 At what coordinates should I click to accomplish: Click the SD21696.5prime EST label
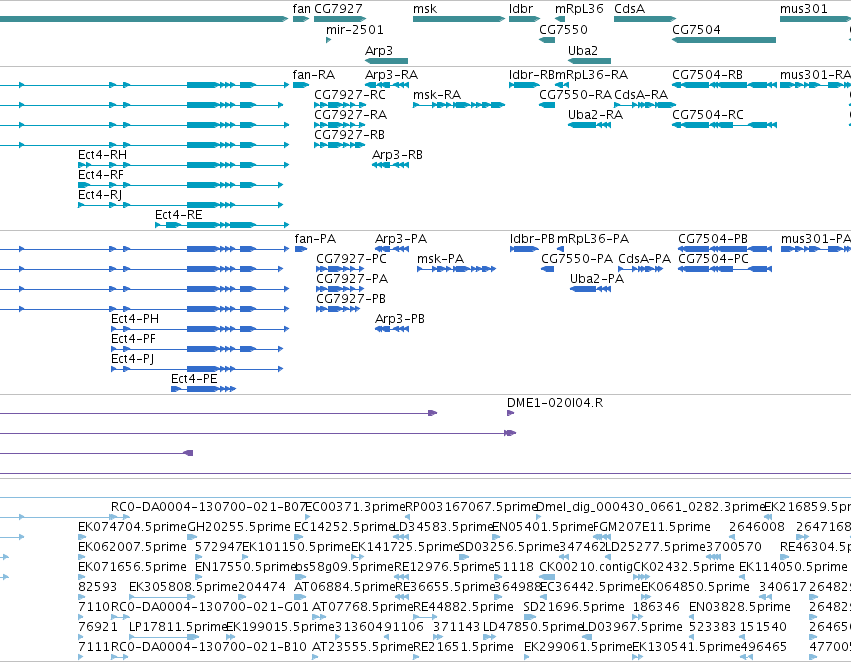(x=574, y=607)
